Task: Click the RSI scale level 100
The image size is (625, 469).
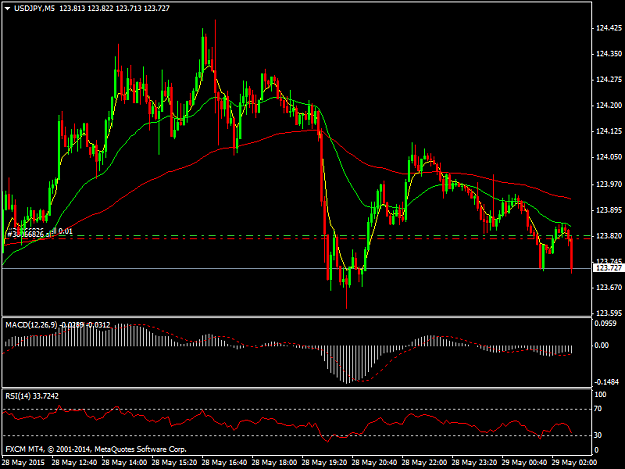Action: coord(600,395)
